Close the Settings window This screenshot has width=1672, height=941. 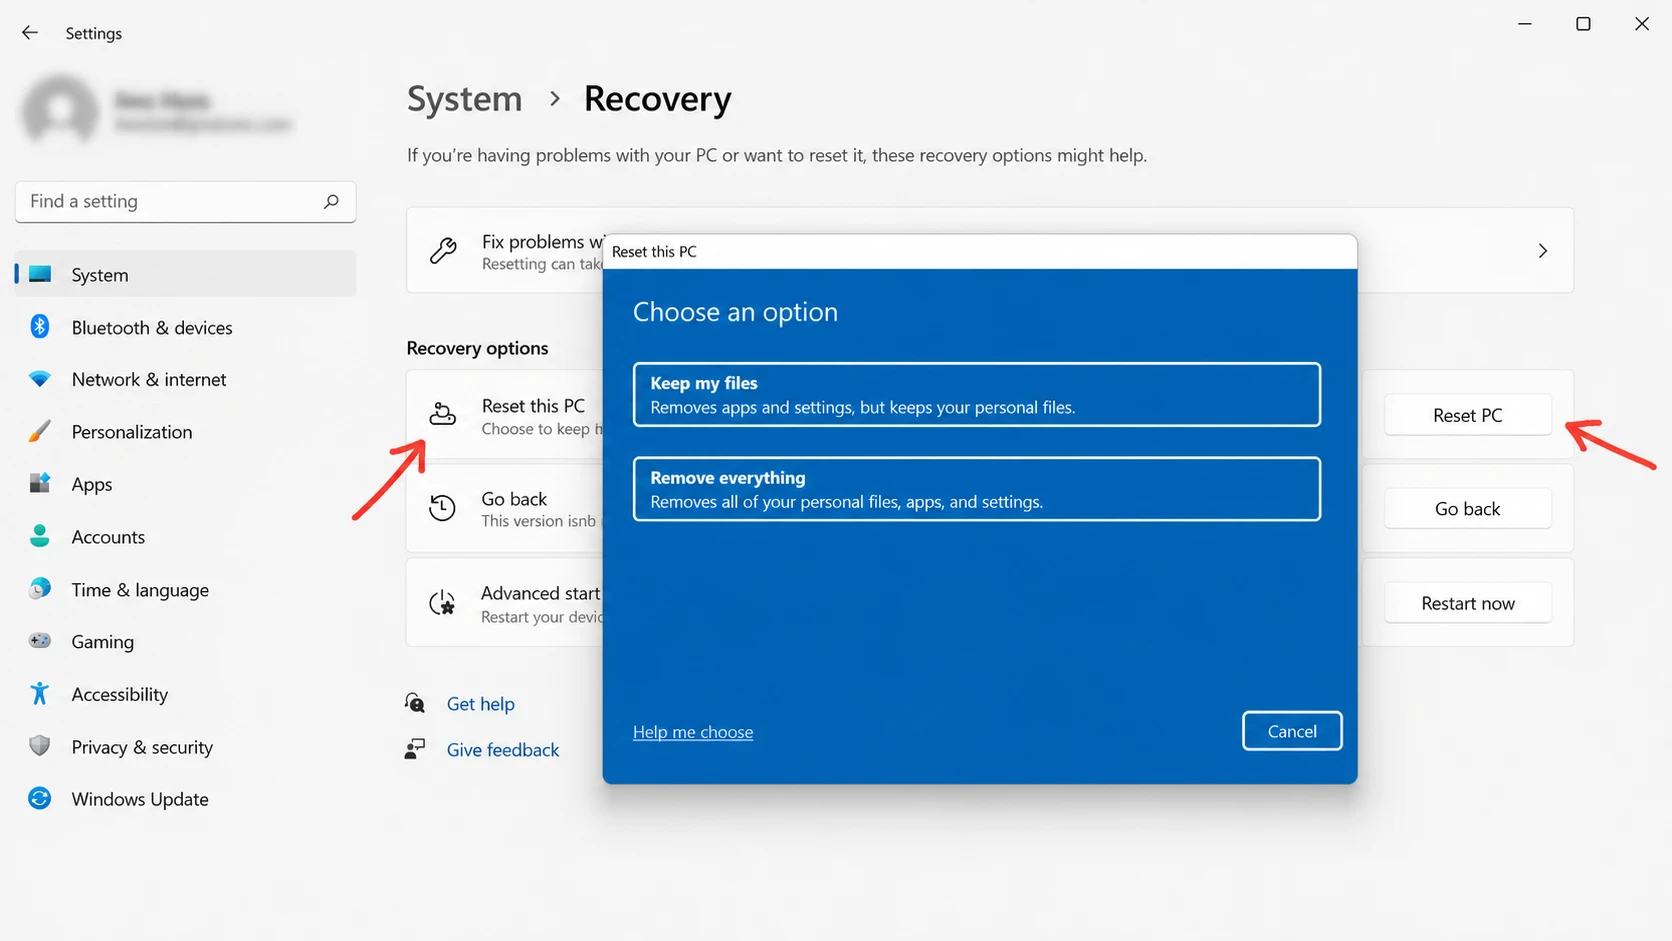click(1642, 24)
